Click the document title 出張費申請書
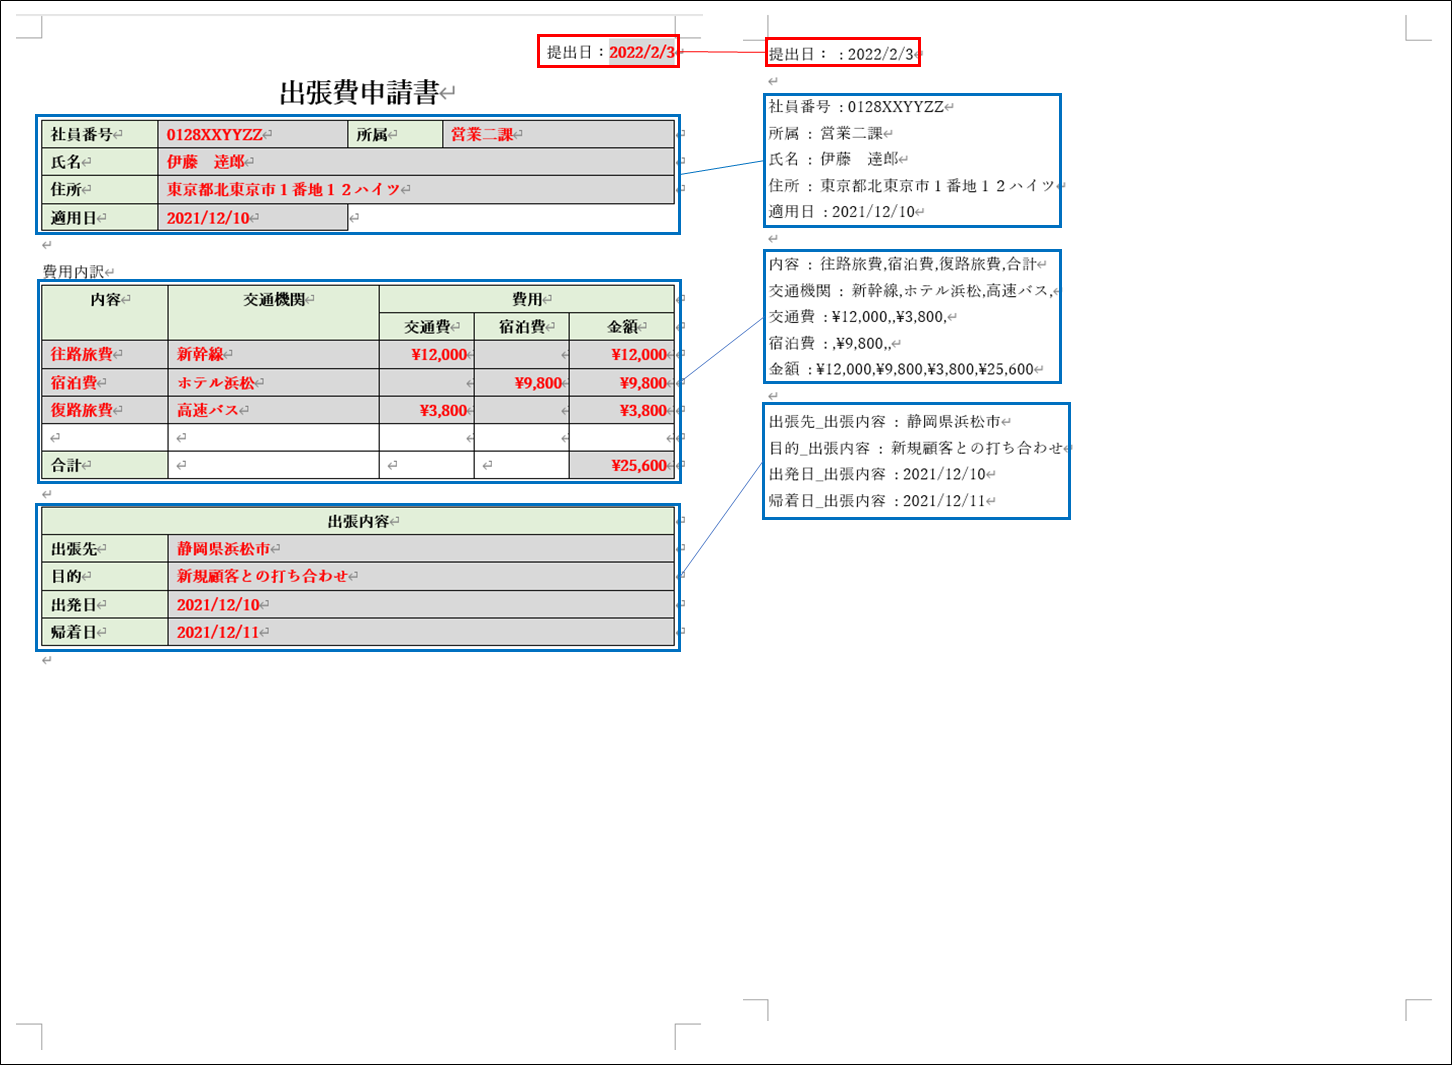Screen dimensions: 1452x1065 (x=360, y=93)
